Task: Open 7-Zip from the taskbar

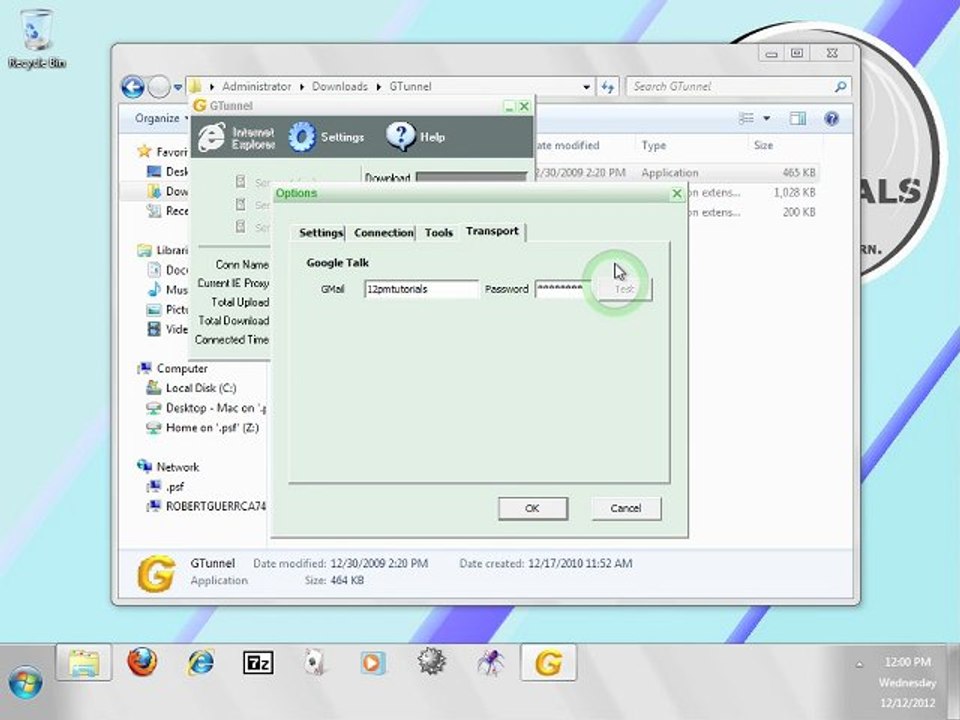Action: (258, 662)
